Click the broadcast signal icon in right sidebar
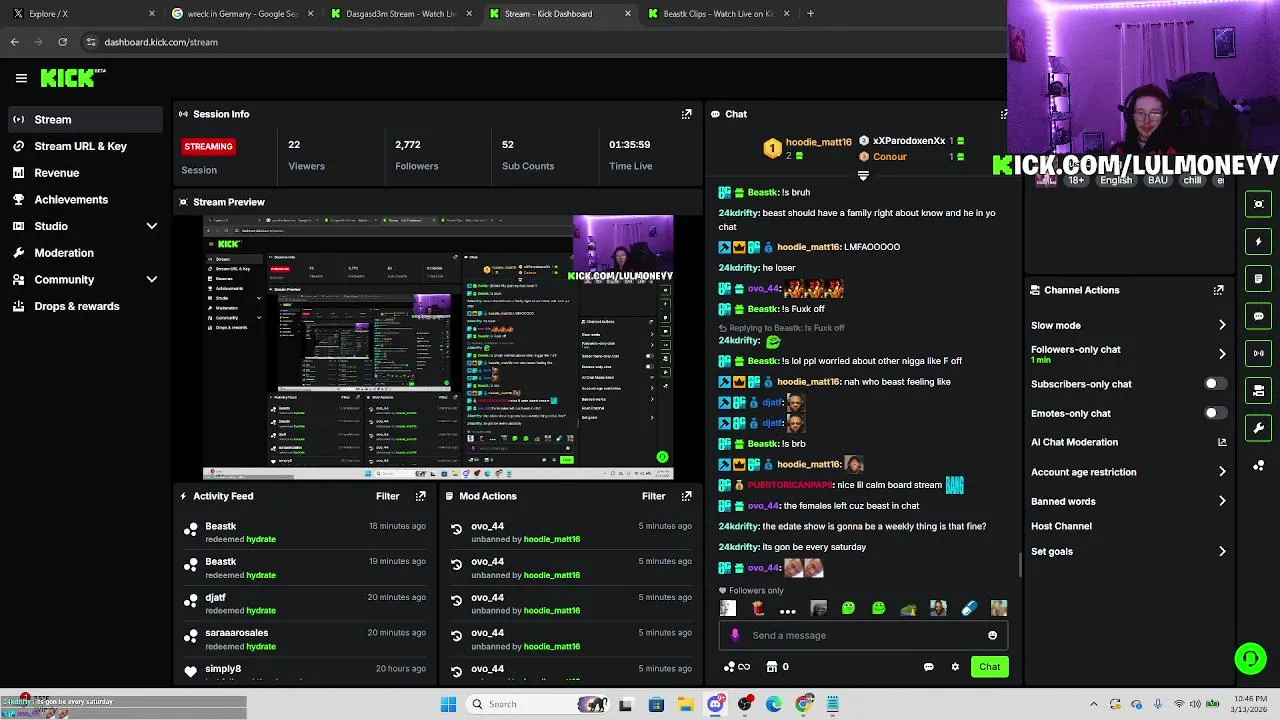The height and width of the screenshot is (720, 1280). tap(1259, 353)
